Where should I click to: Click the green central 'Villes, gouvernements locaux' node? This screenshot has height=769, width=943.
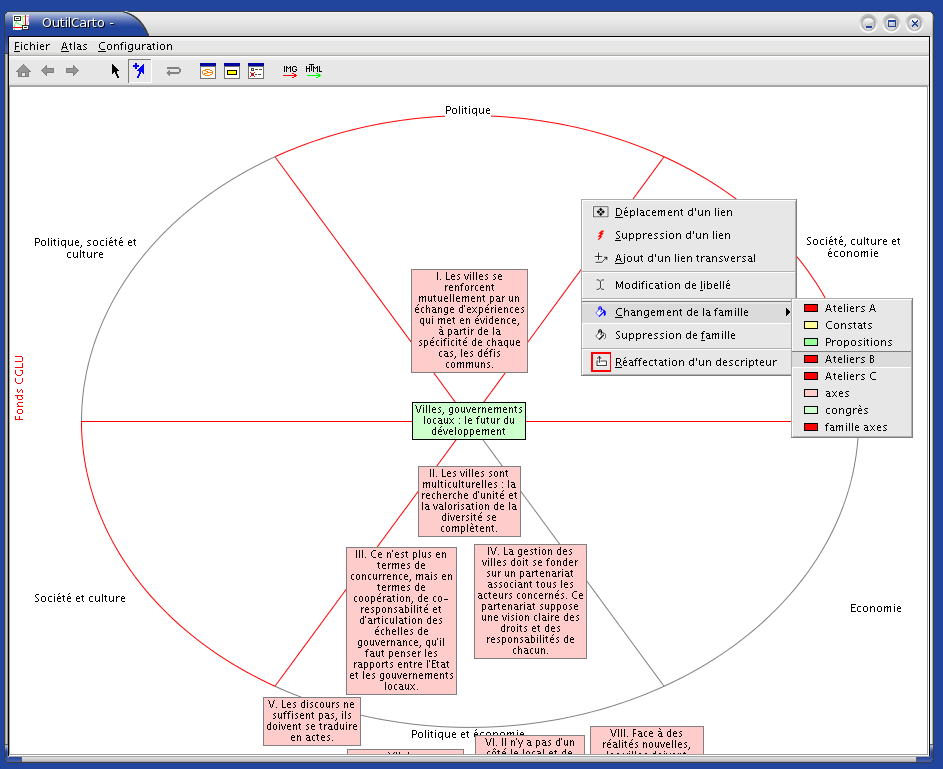(x=468, y=421)
